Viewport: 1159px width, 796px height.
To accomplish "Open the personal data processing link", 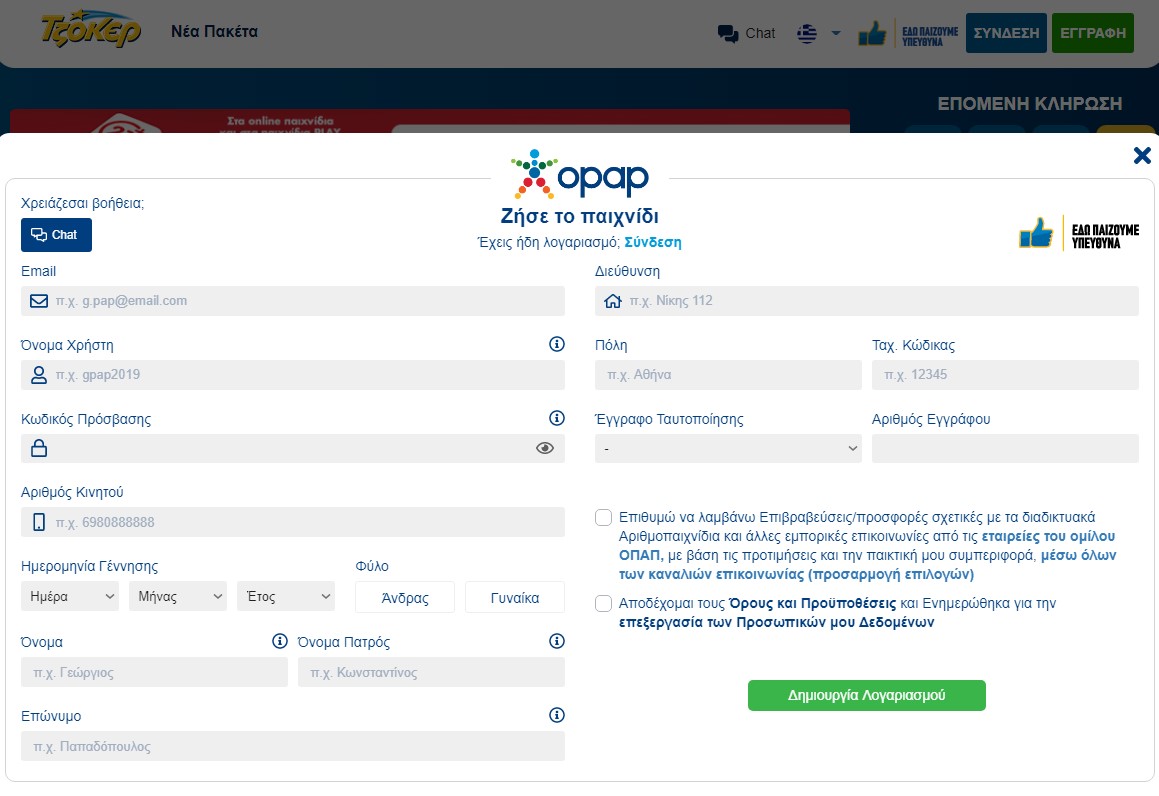I will pos(776,622).
